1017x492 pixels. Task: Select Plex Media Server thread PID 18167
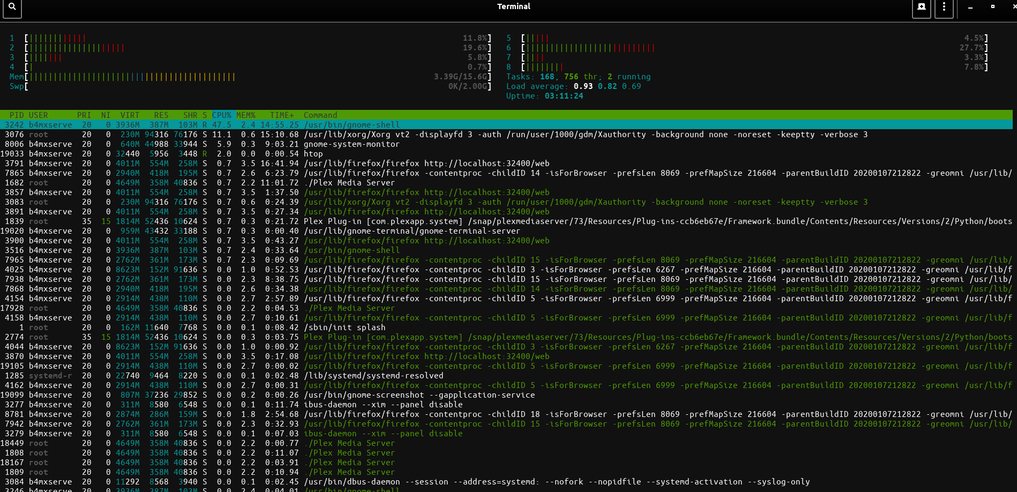pyautogui.click(x=508, y=462)
